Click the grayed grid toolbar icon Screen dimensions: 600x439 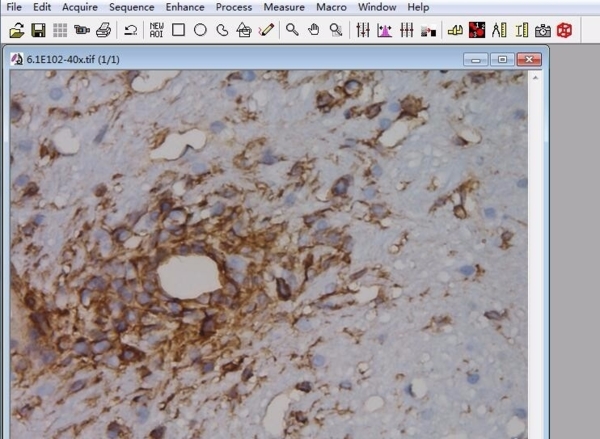coord(60,30)
